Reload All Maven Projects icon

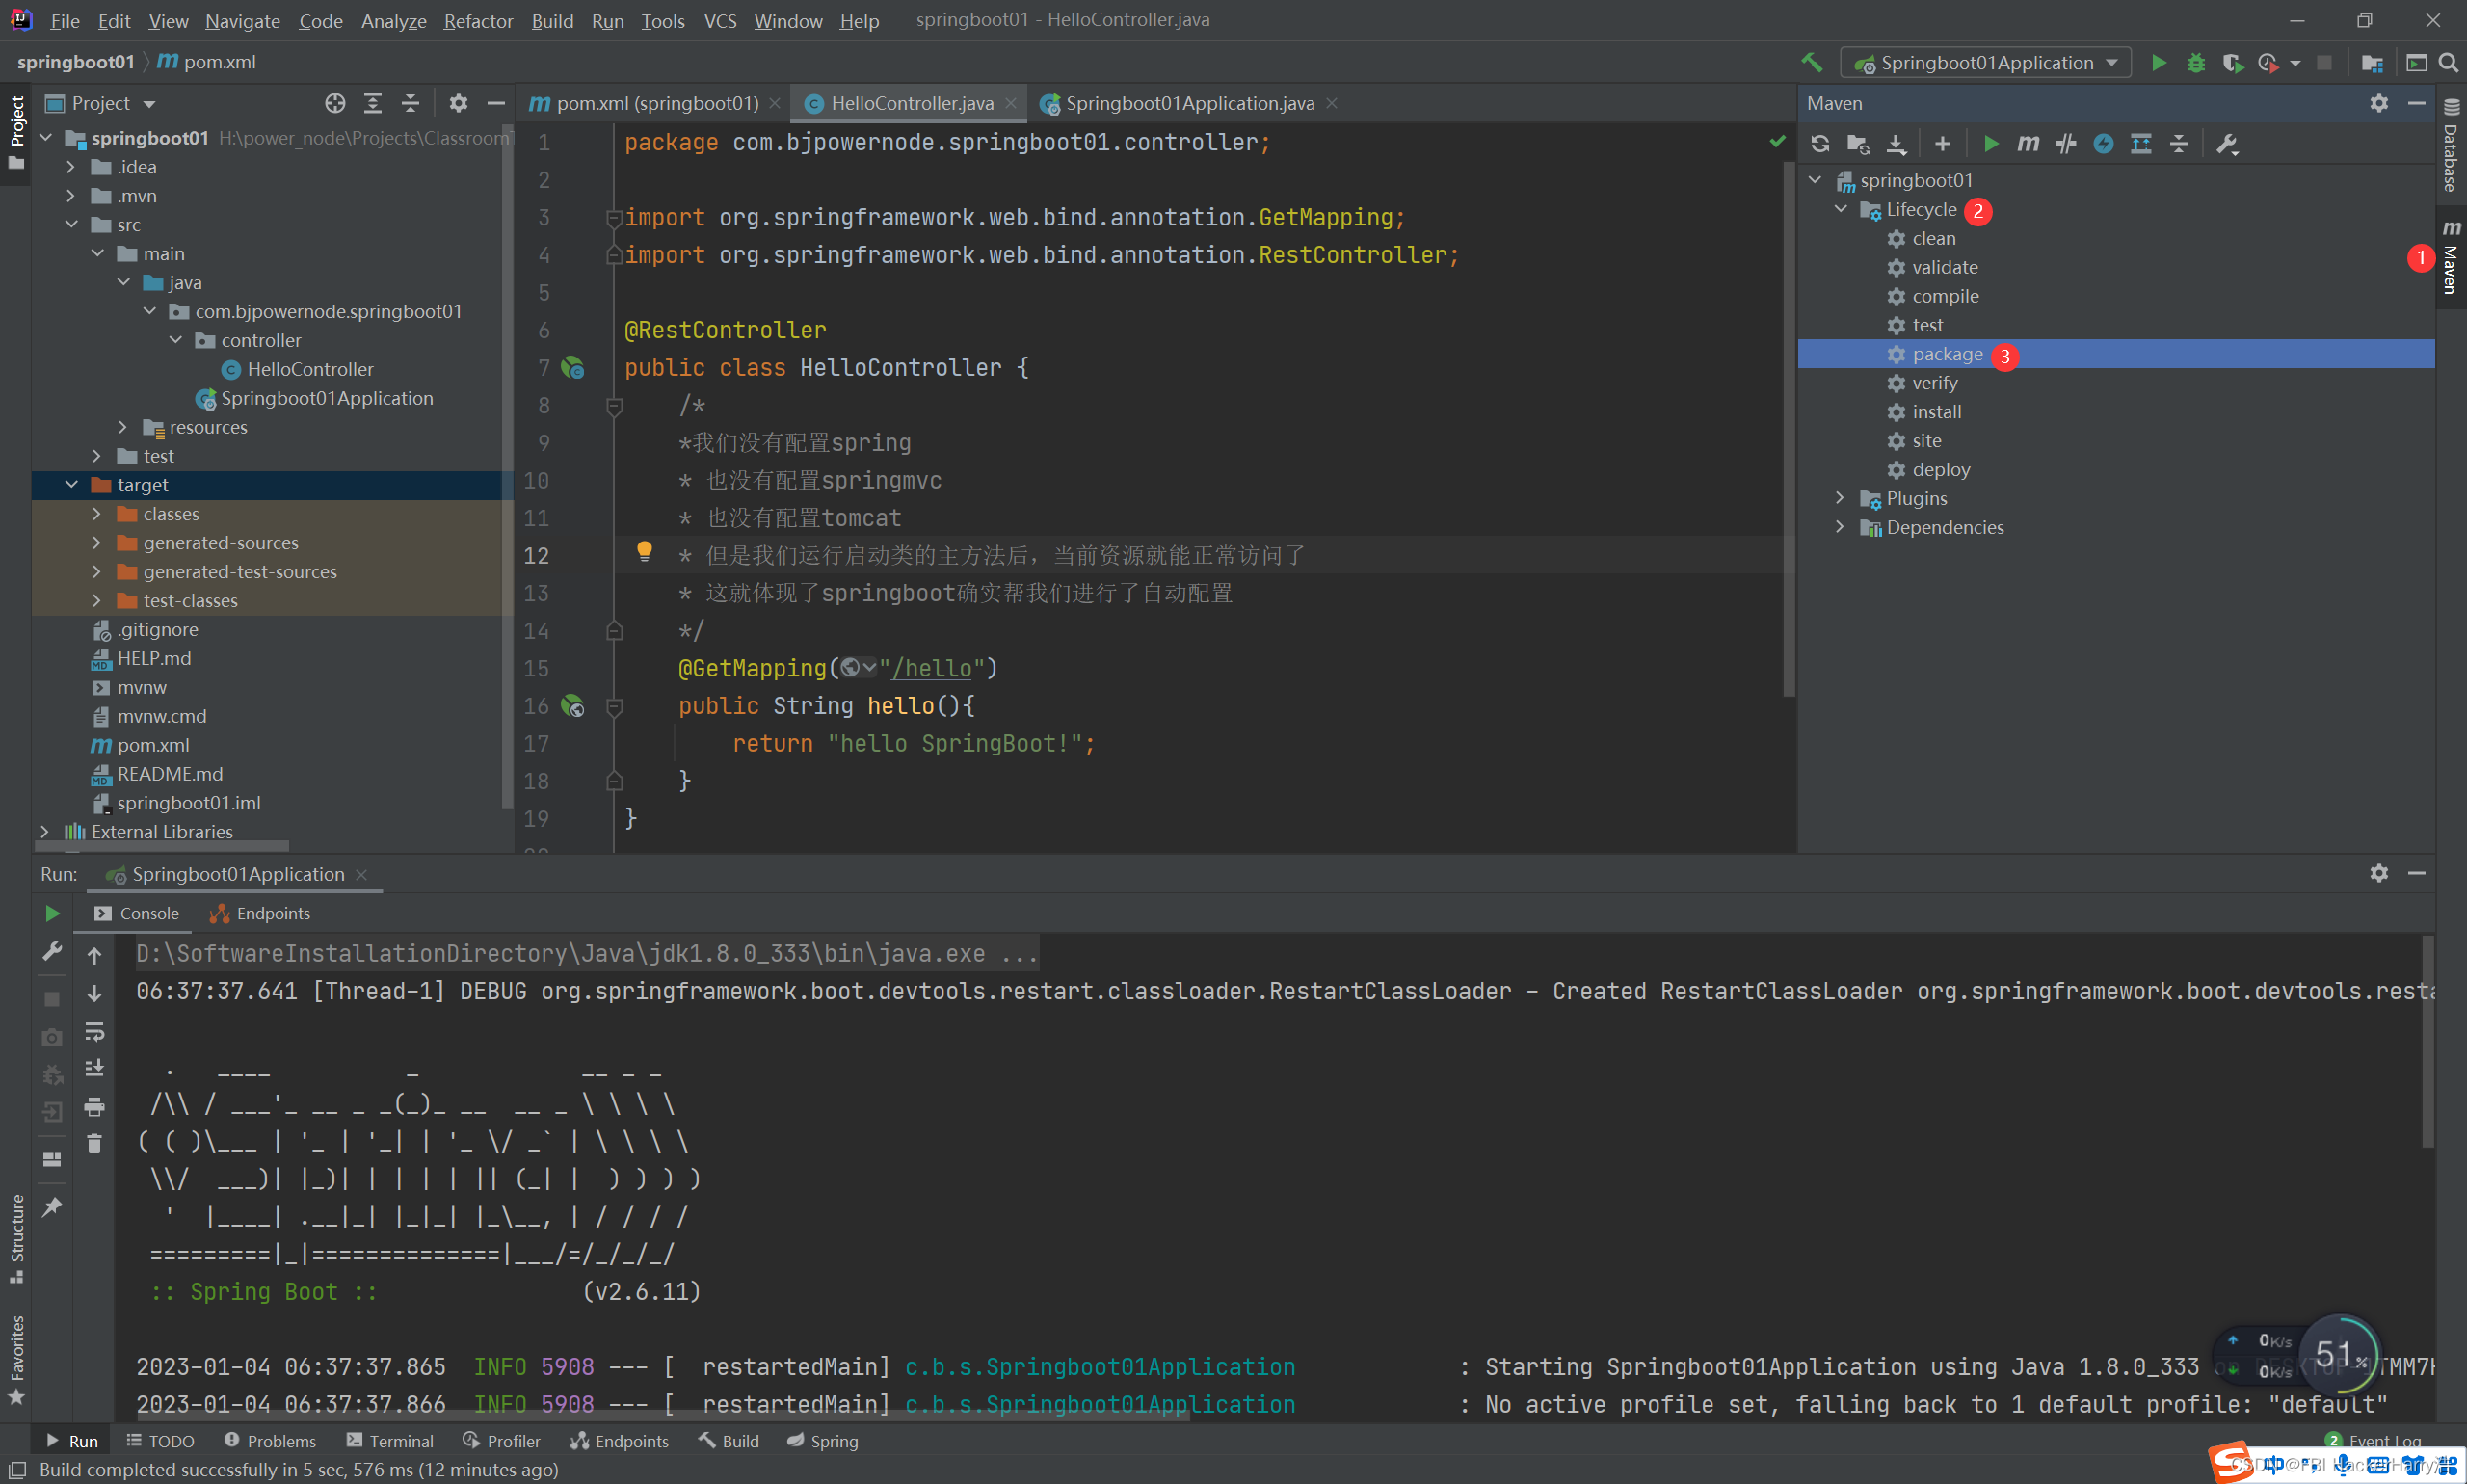click(1820, 144)
